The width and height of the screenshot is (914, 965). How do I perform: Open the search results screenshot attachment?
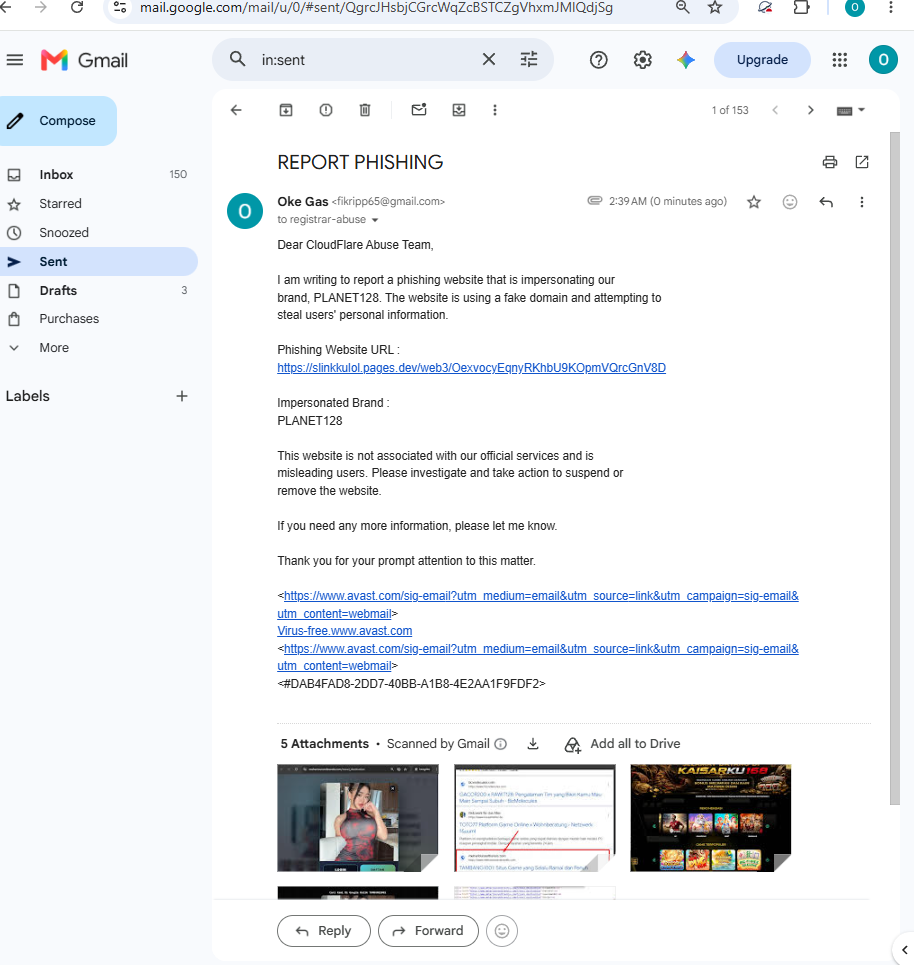click(x=534, y=818)
